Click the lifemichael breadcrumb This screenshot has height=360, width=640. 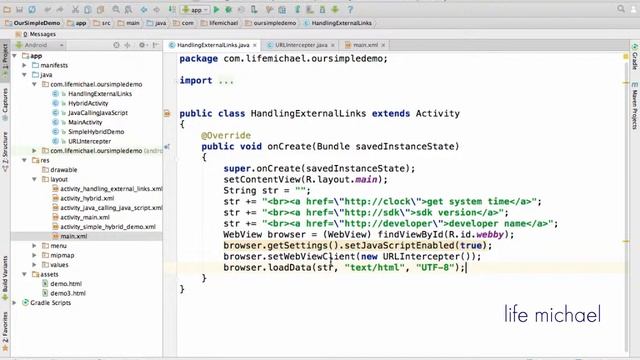220,23
